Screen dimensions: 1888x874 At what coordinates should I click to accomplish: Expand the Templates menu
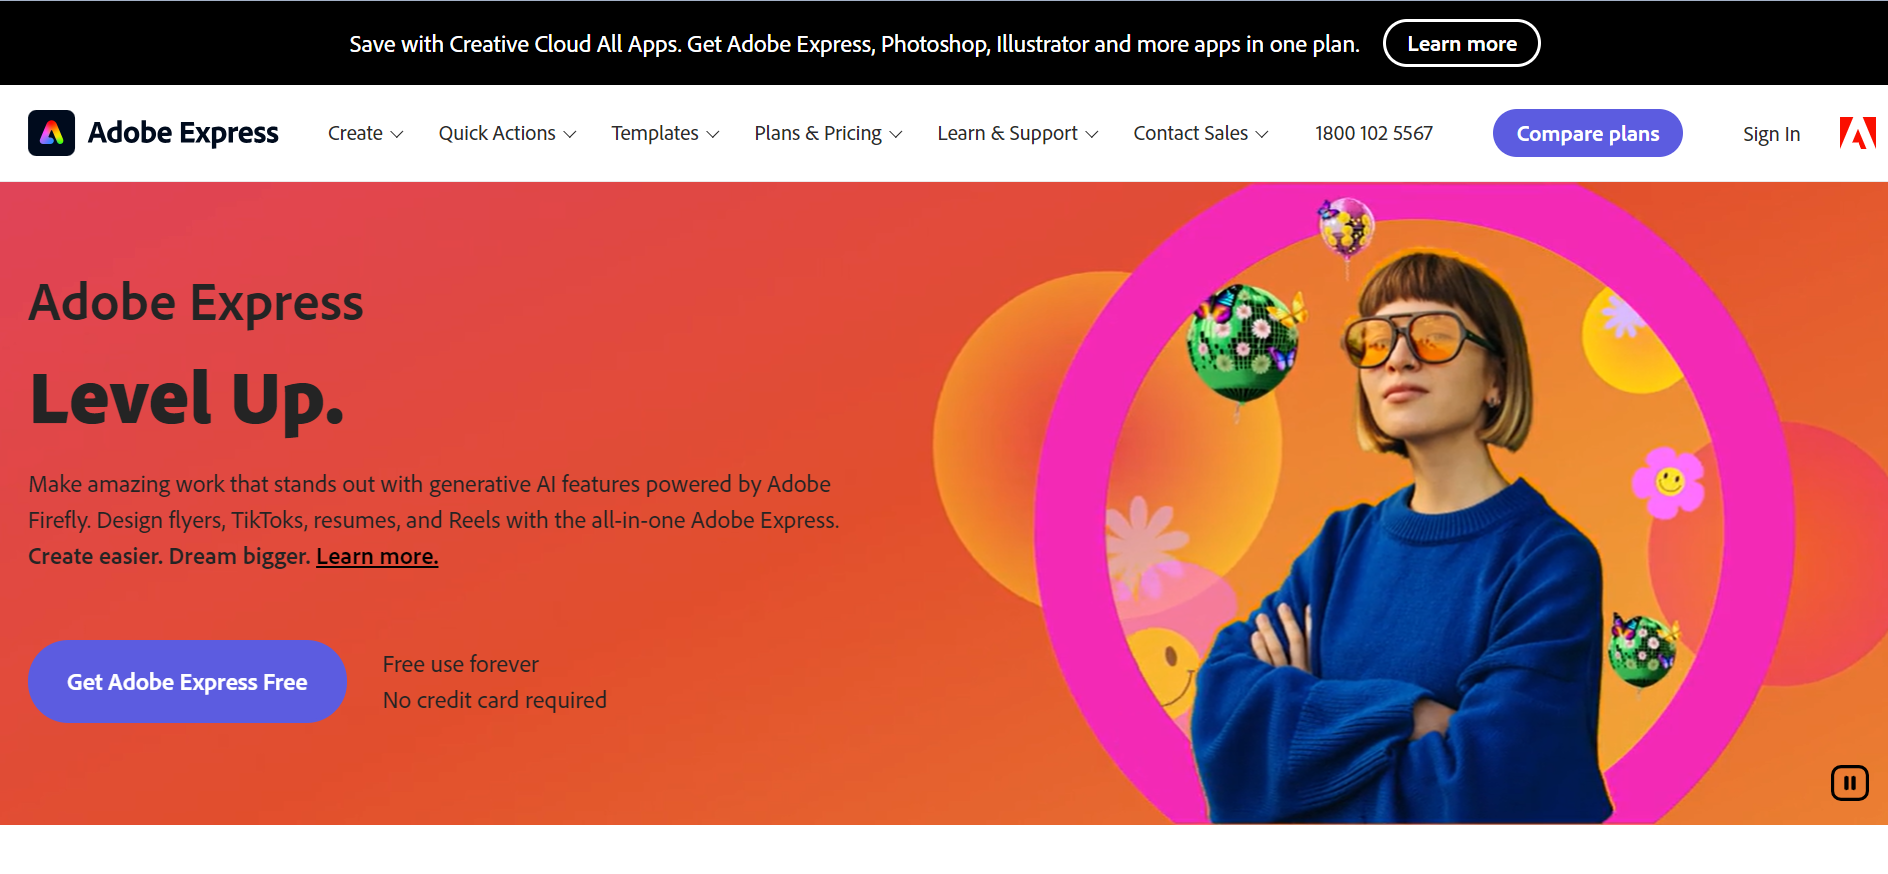665,133
